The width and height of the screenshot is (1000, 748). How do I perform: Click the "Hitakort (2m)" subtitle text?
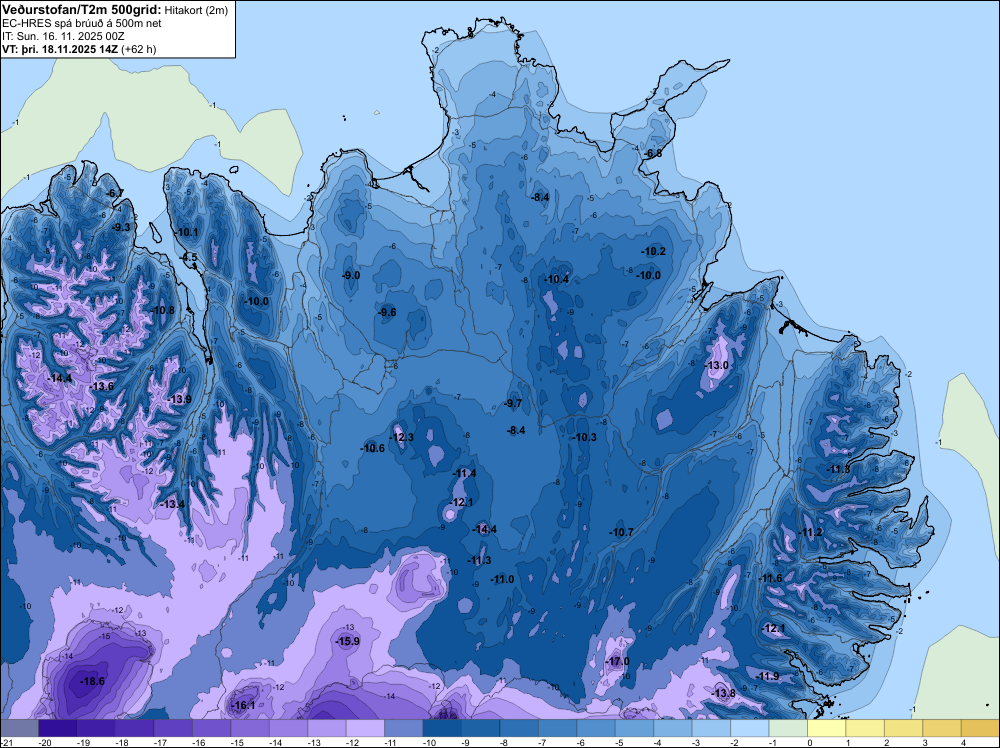tap(195, 10)
